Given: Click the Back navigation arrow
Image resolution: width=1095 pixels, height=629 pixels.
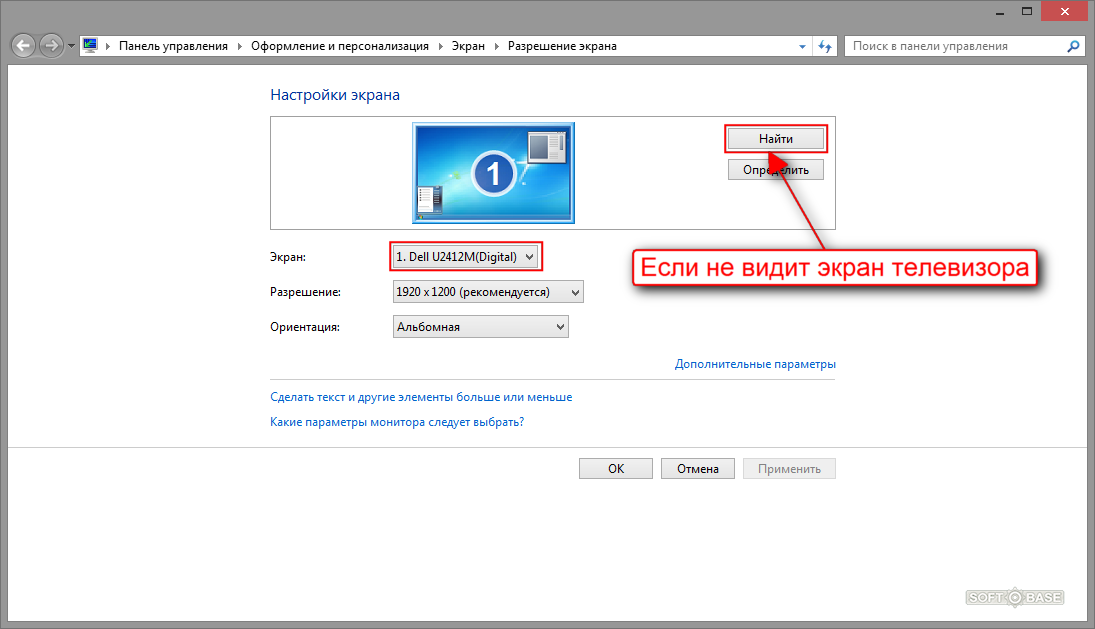Looking at the screenshot, I should click(24, 46).
